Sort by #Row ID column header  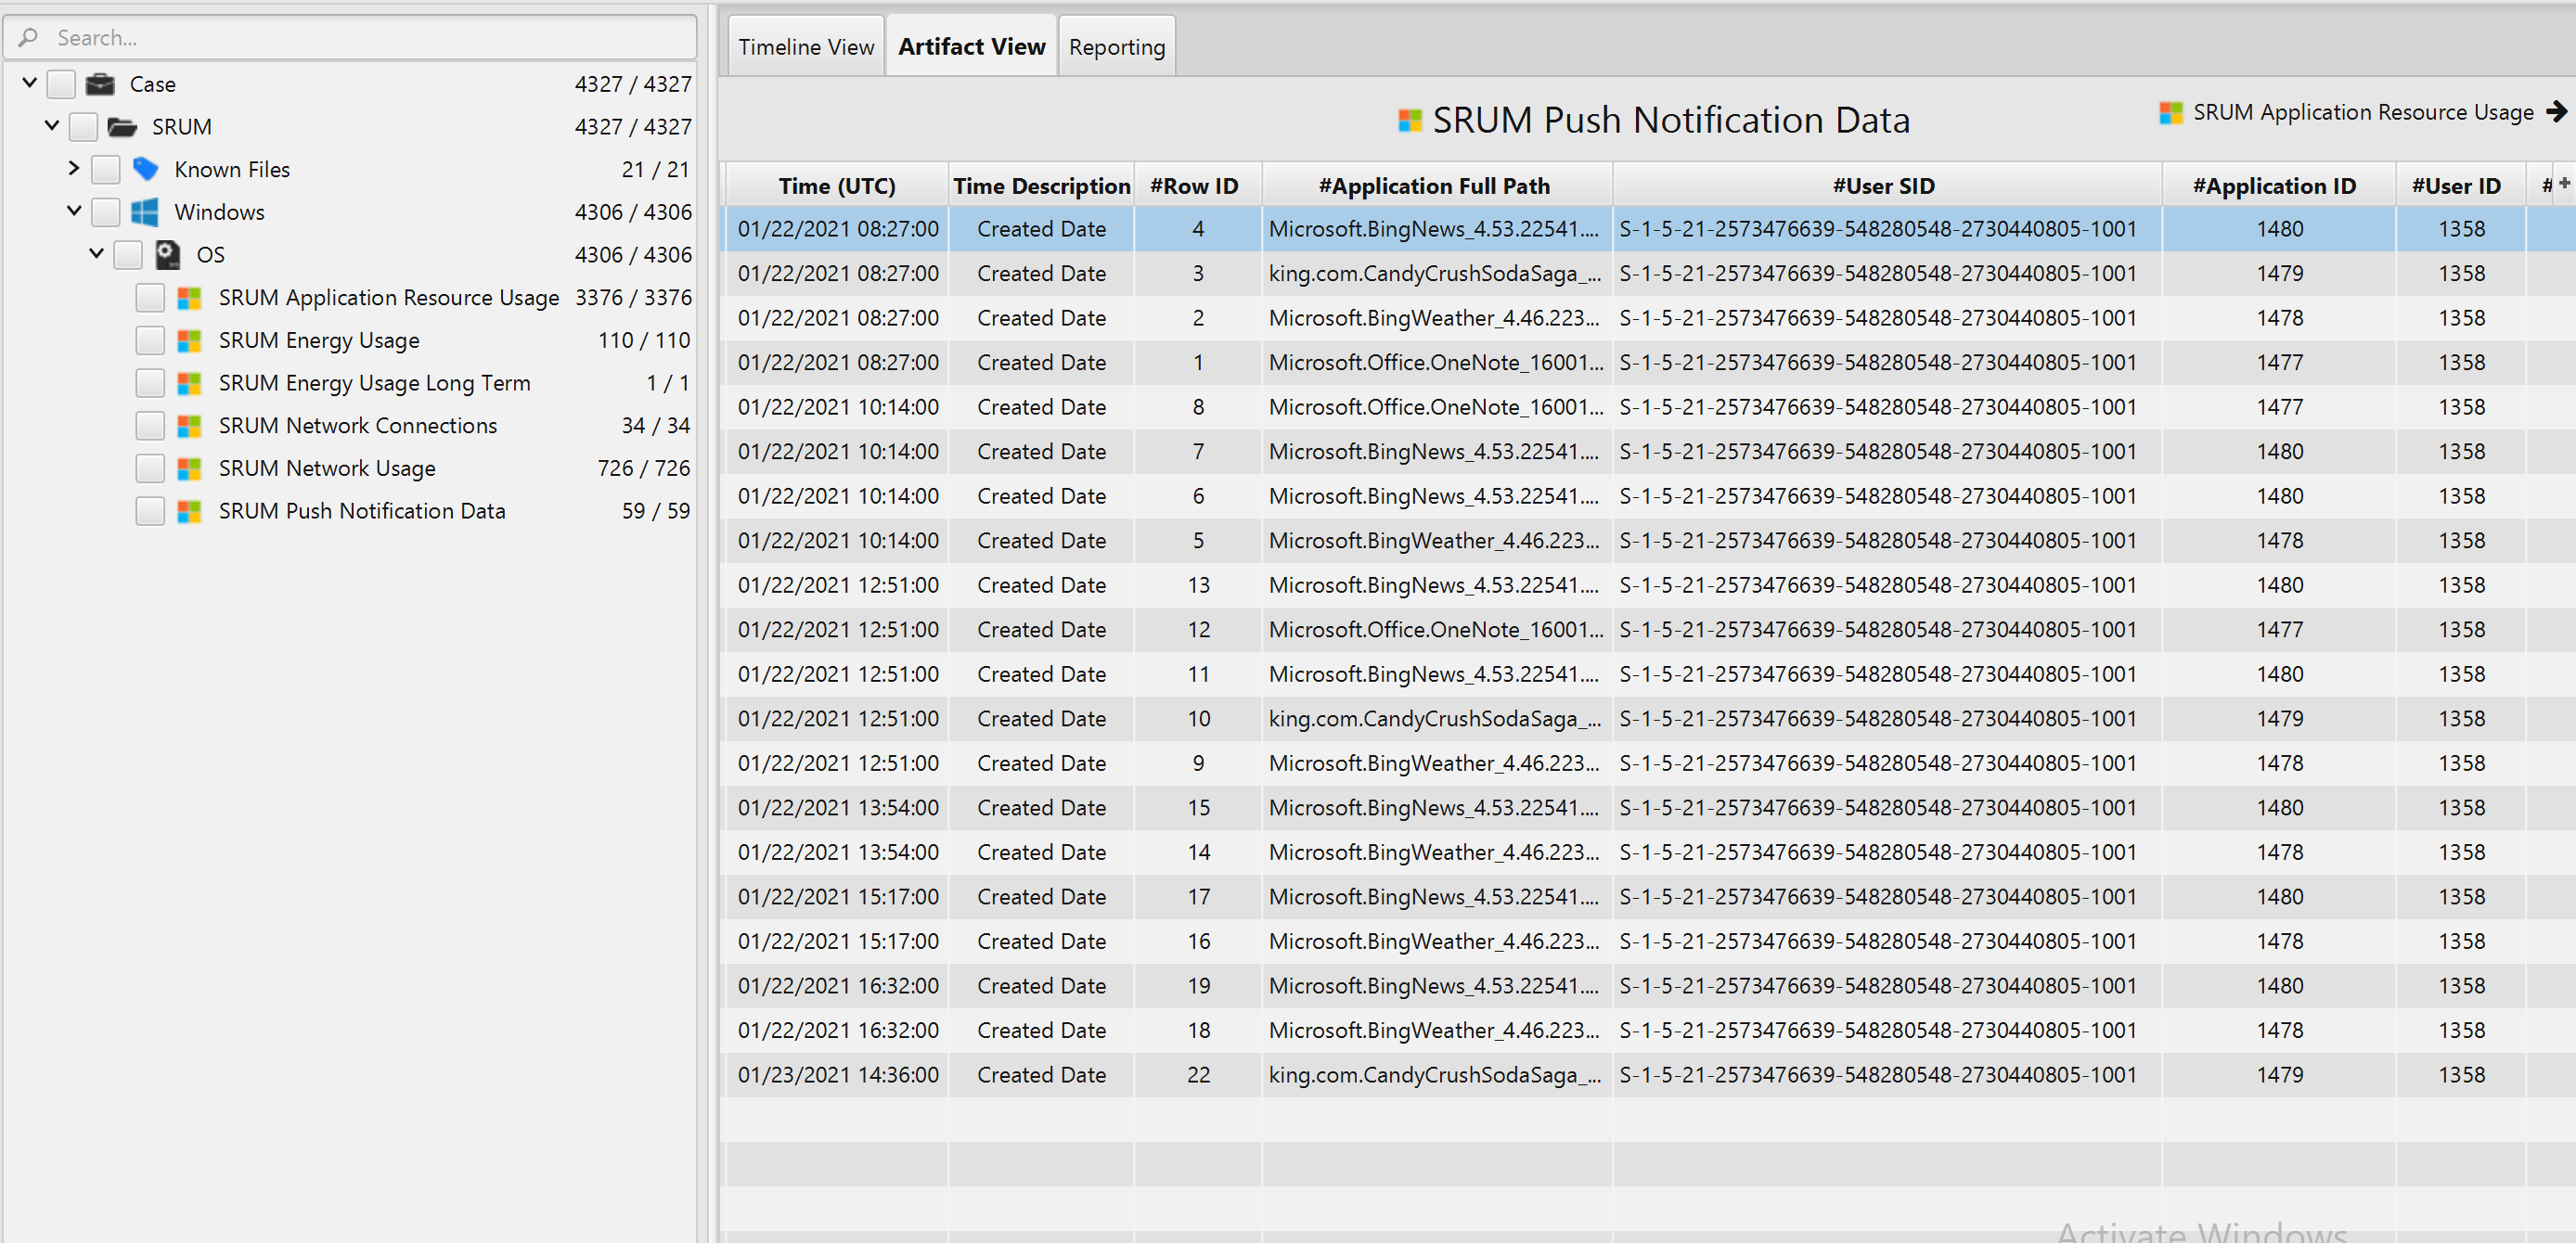point(1197,186)
